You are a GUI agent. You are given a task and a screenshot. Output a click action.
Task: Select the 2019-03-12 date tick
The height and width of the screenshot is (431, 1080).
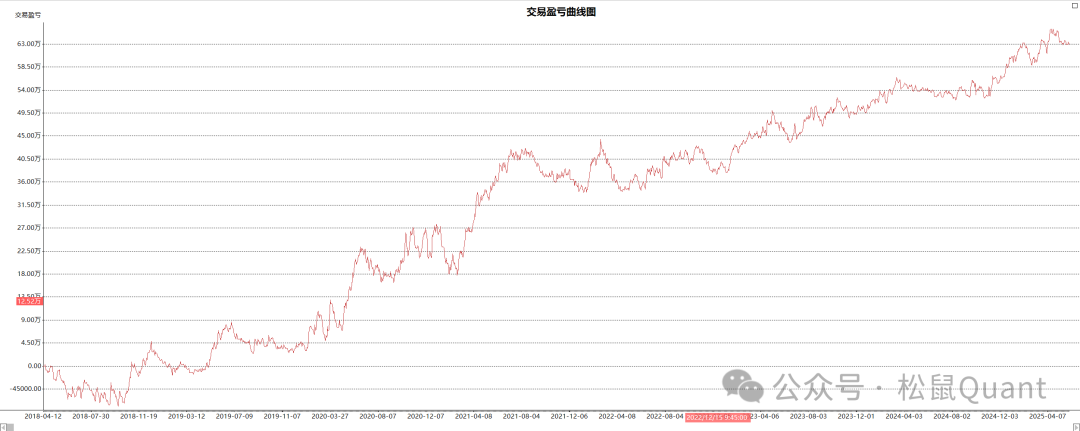pyautogui.click(x=187, y=416)
